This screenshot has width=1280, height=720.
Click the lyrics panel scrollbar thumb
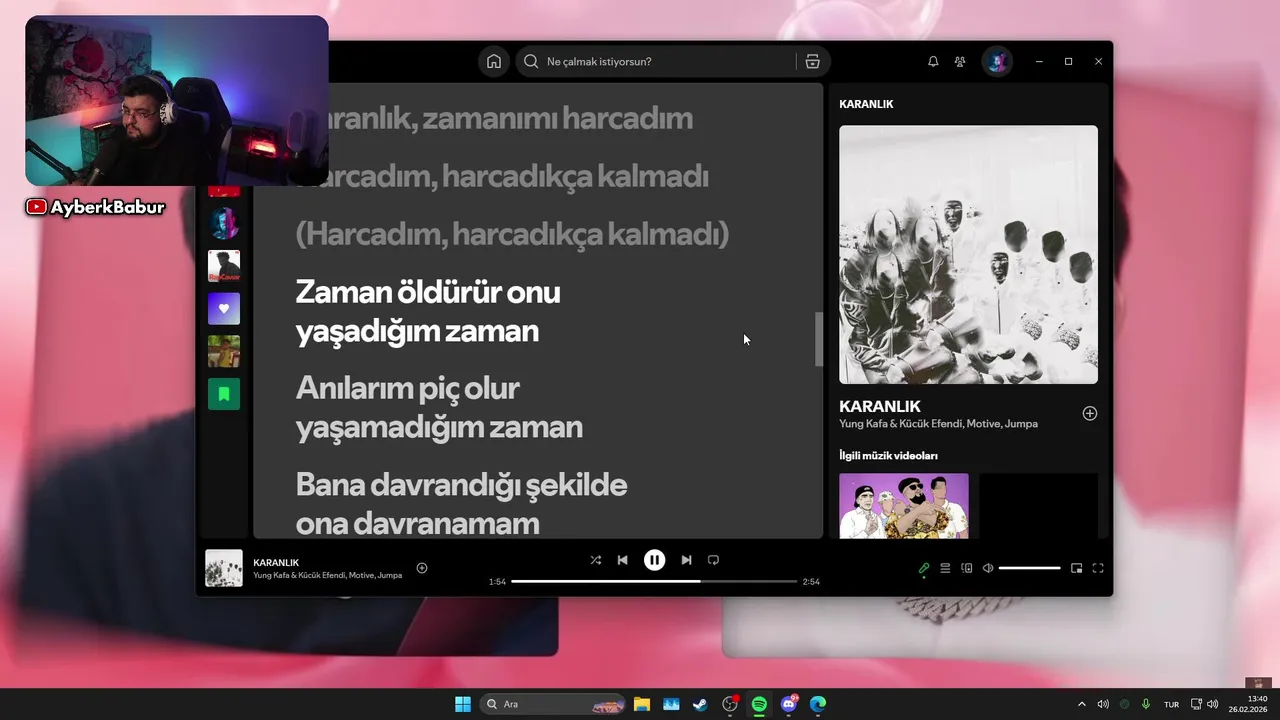coord(819,339)
